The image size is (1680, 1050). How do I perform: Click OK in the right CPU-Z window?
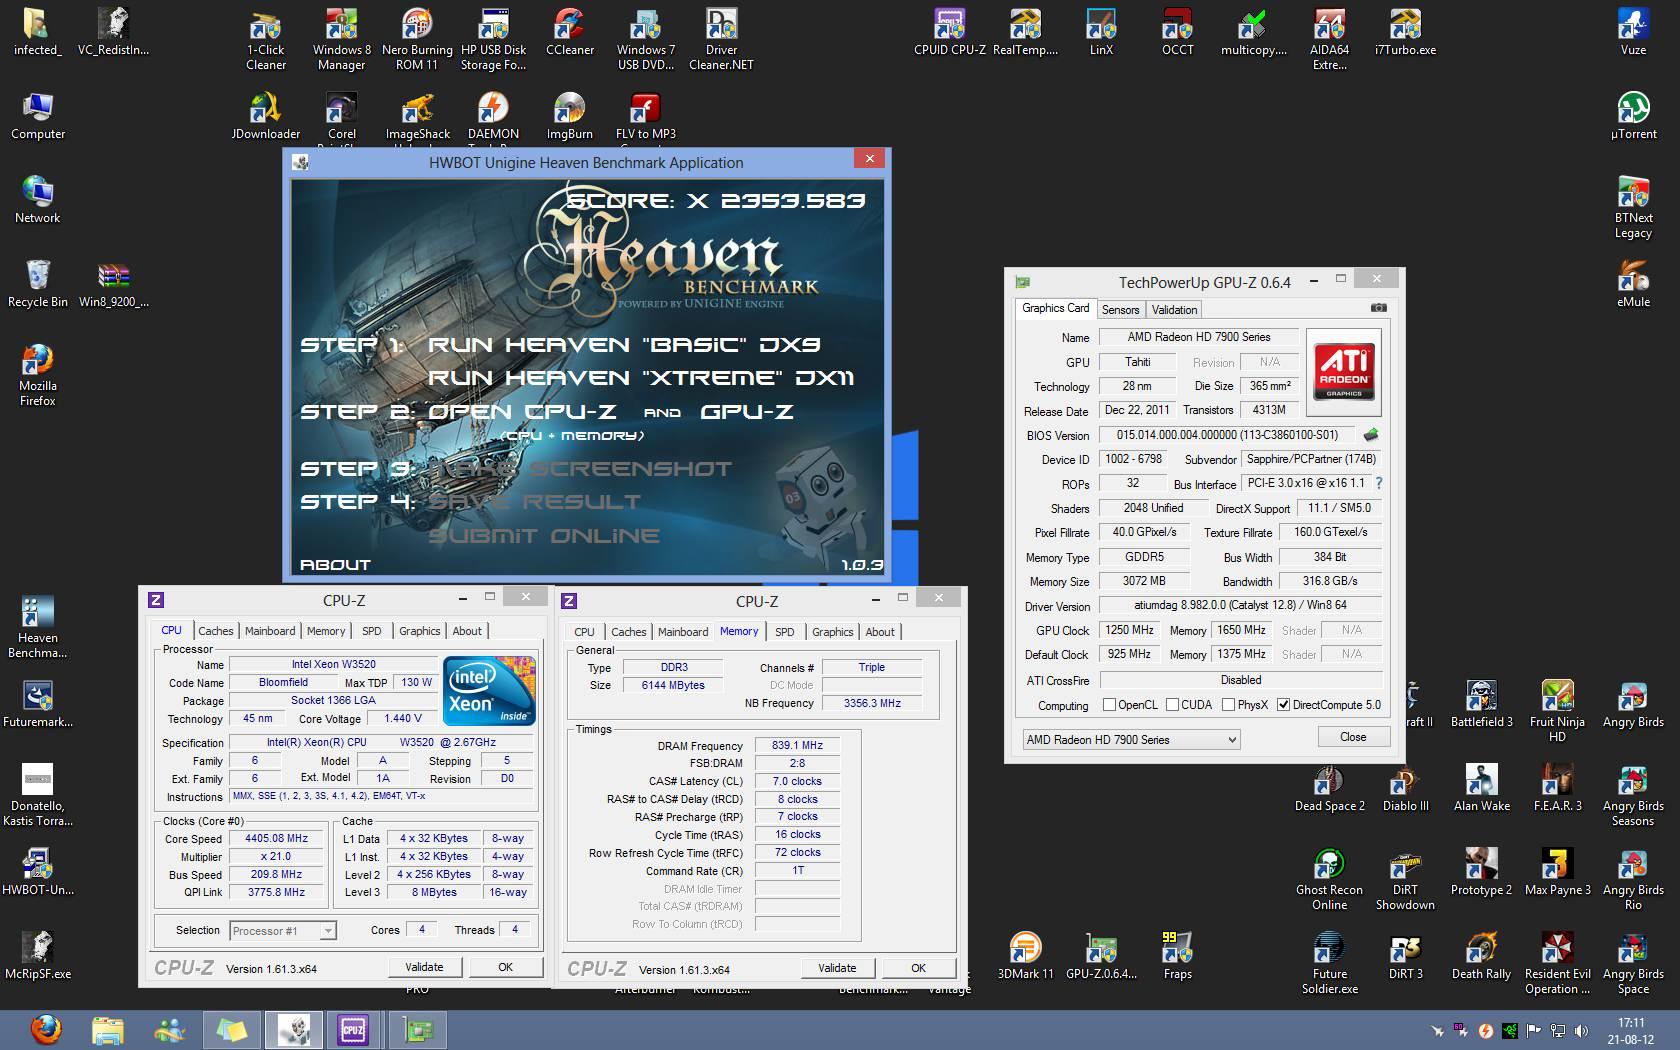pos(918,968)
